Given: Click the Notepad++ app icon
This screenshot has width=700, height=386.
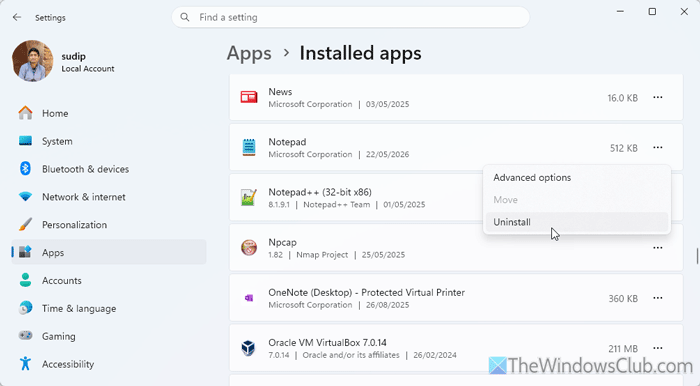Looking at the screenshot, I should coord(249,198).
